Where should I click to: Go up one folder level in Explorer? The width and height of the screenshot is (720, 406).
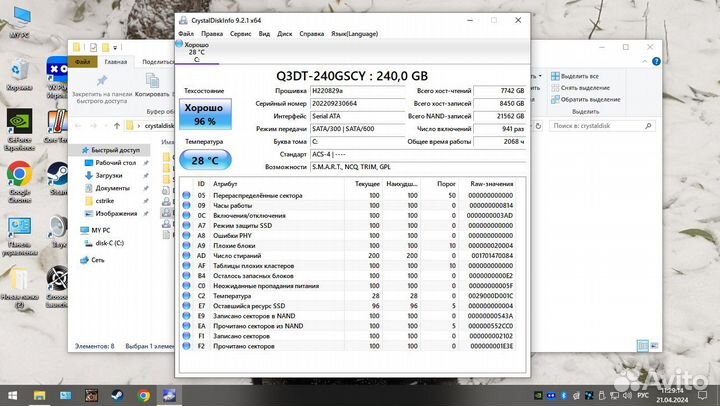[x=117, y=125]
